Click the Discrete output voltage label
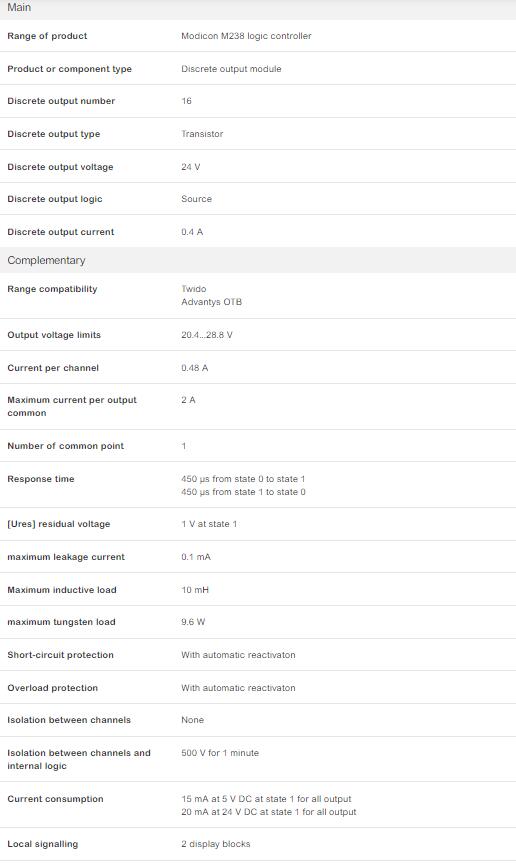 tap(60, 167)
